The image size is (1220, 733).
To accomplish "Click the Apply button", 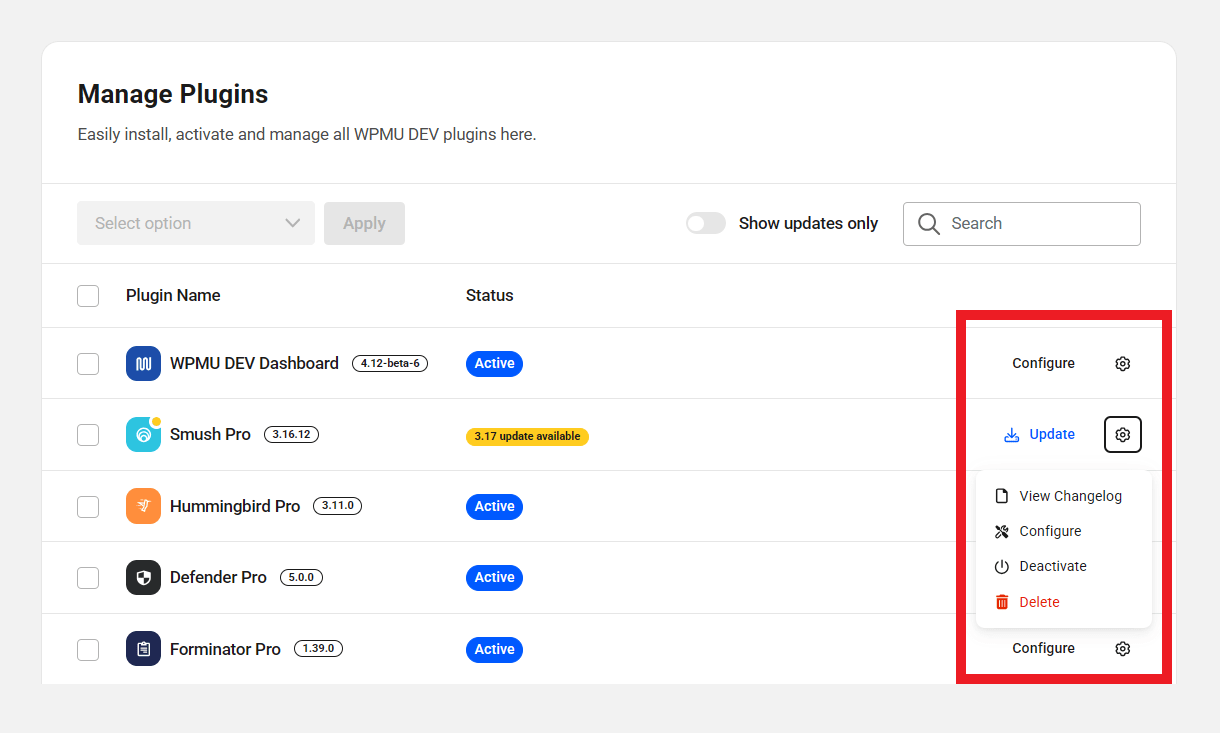I will click(x=364, y=223).
